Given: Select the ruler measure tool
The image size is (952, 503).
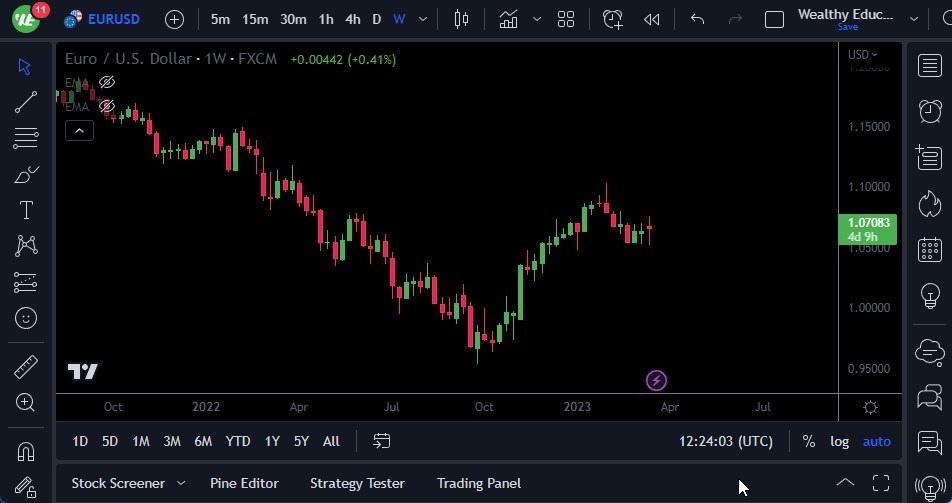Looking at the screenshot, I should (26, 366).
